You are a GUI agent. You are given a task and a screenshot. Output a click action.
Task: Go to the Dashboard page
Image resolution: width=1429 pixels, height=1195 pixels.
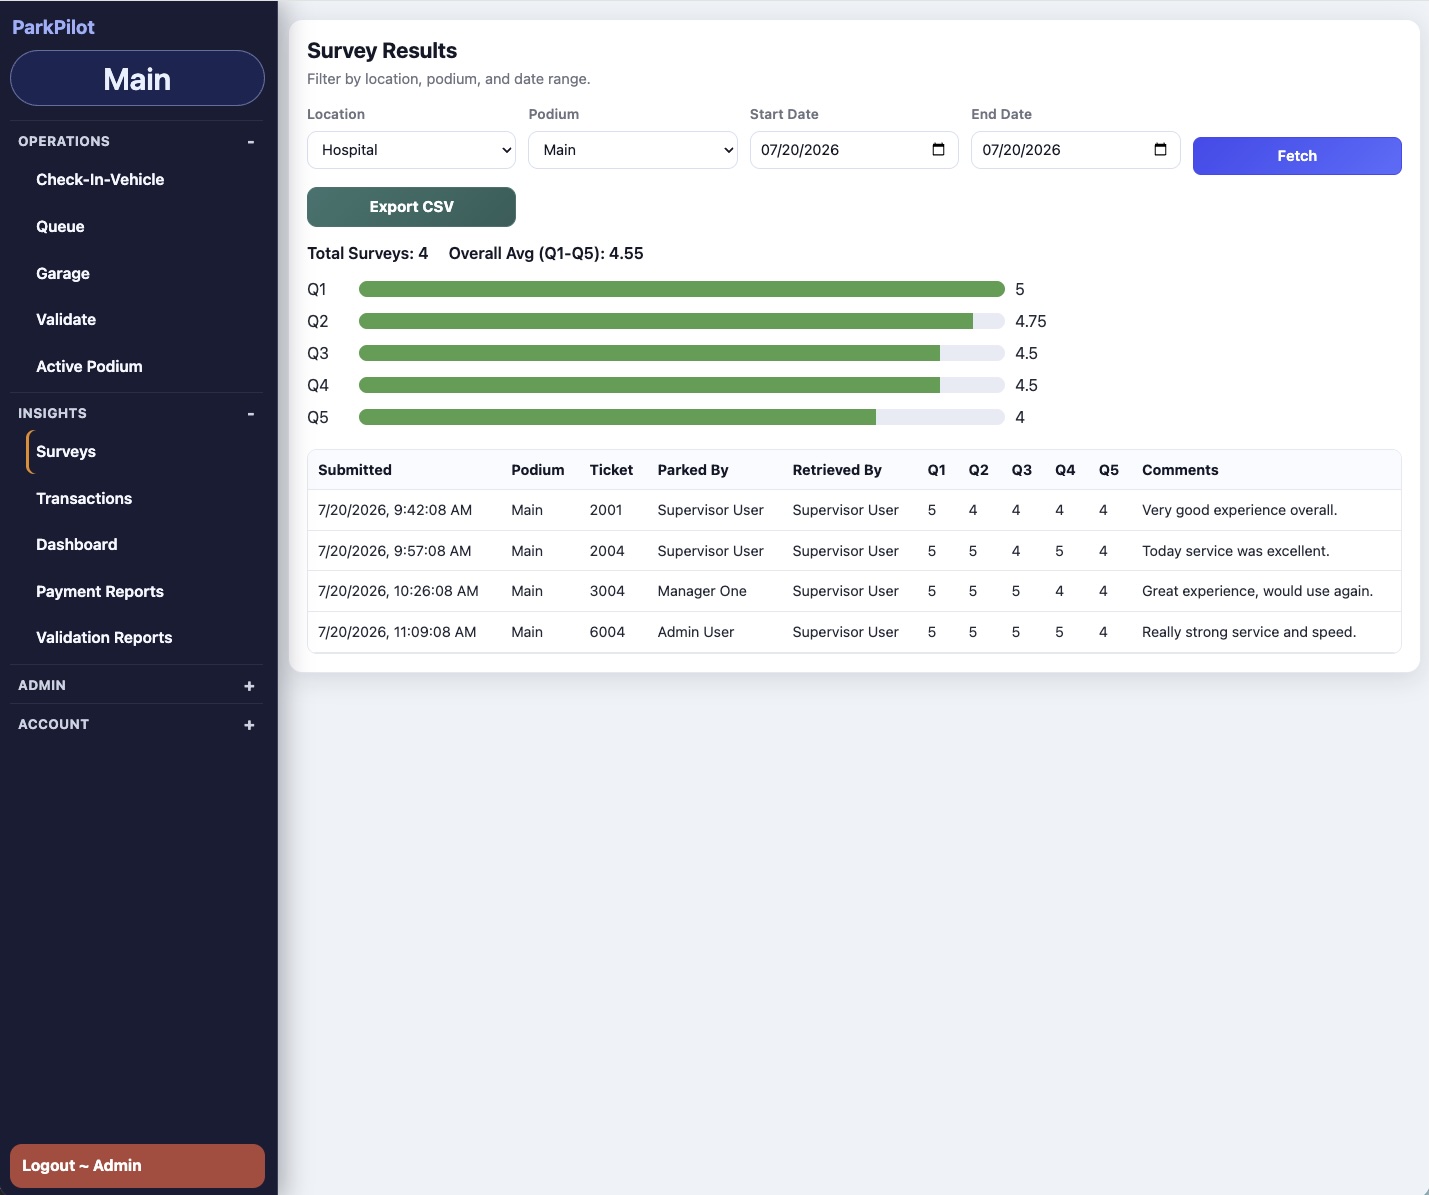tap(77, 545)
